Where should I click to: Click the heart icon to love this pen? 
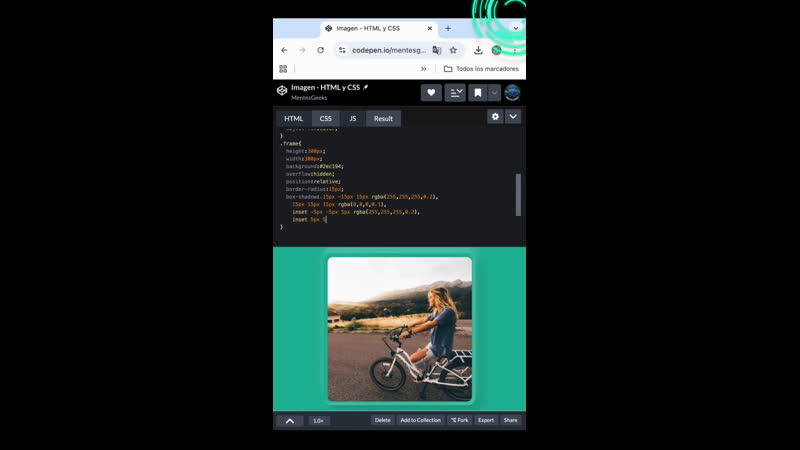(432, 93)
